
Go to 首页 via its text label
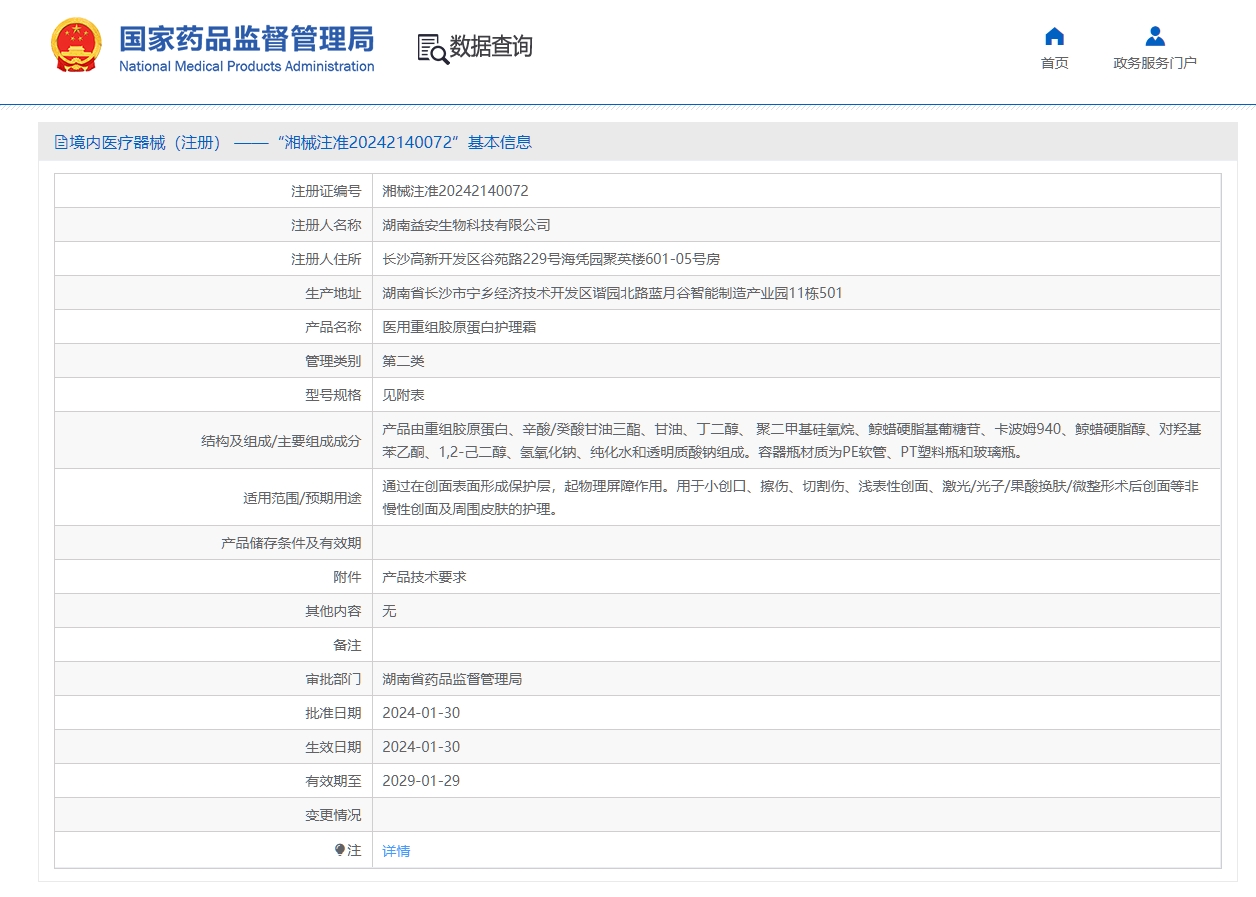[1054, 63]
